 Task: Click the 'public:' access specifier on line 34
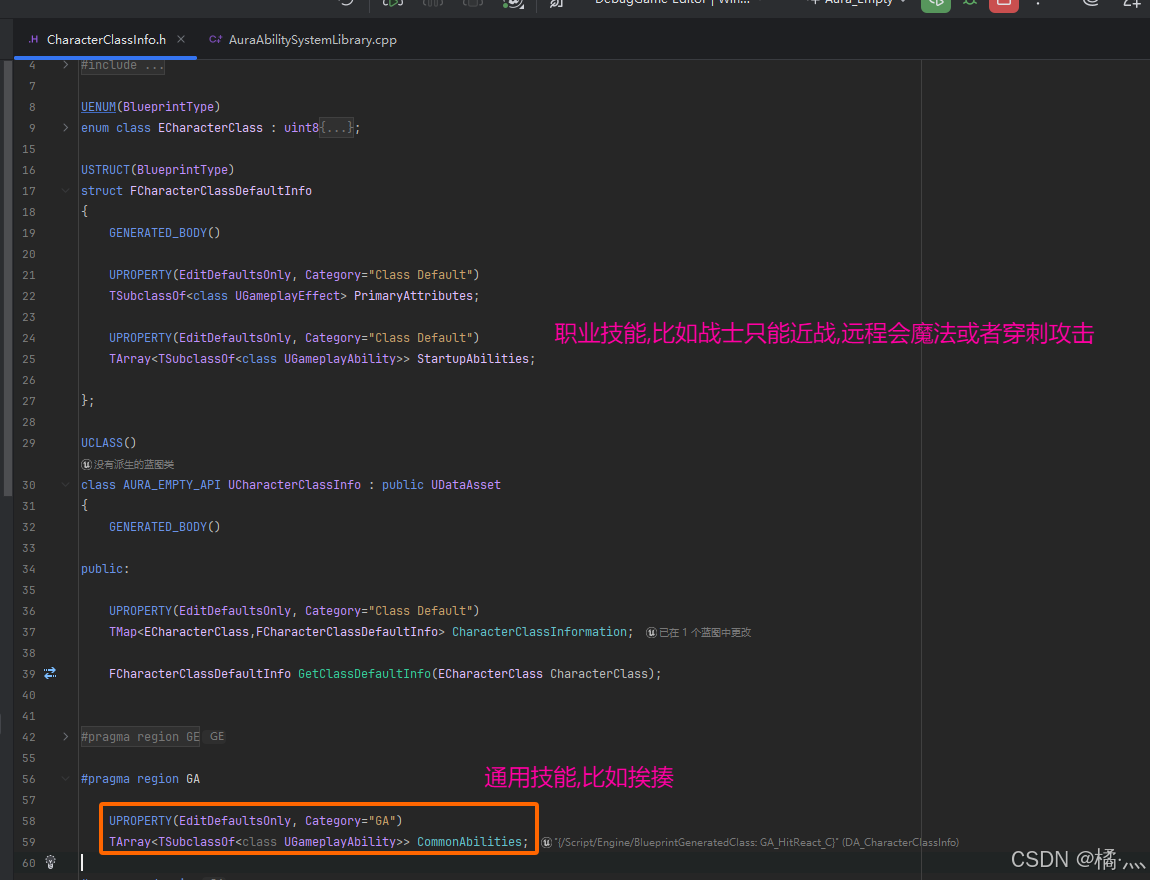click(105, 569)
